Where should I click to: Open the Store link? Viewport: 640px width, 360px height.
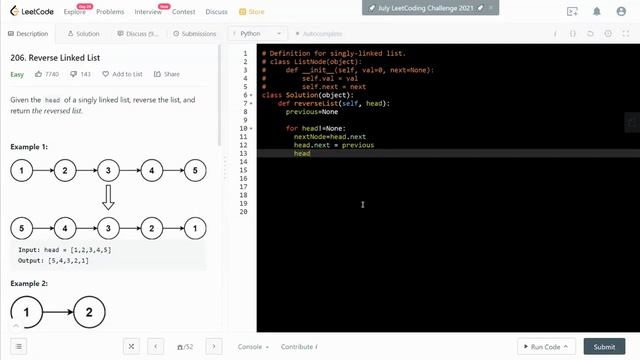coord(252,12)
